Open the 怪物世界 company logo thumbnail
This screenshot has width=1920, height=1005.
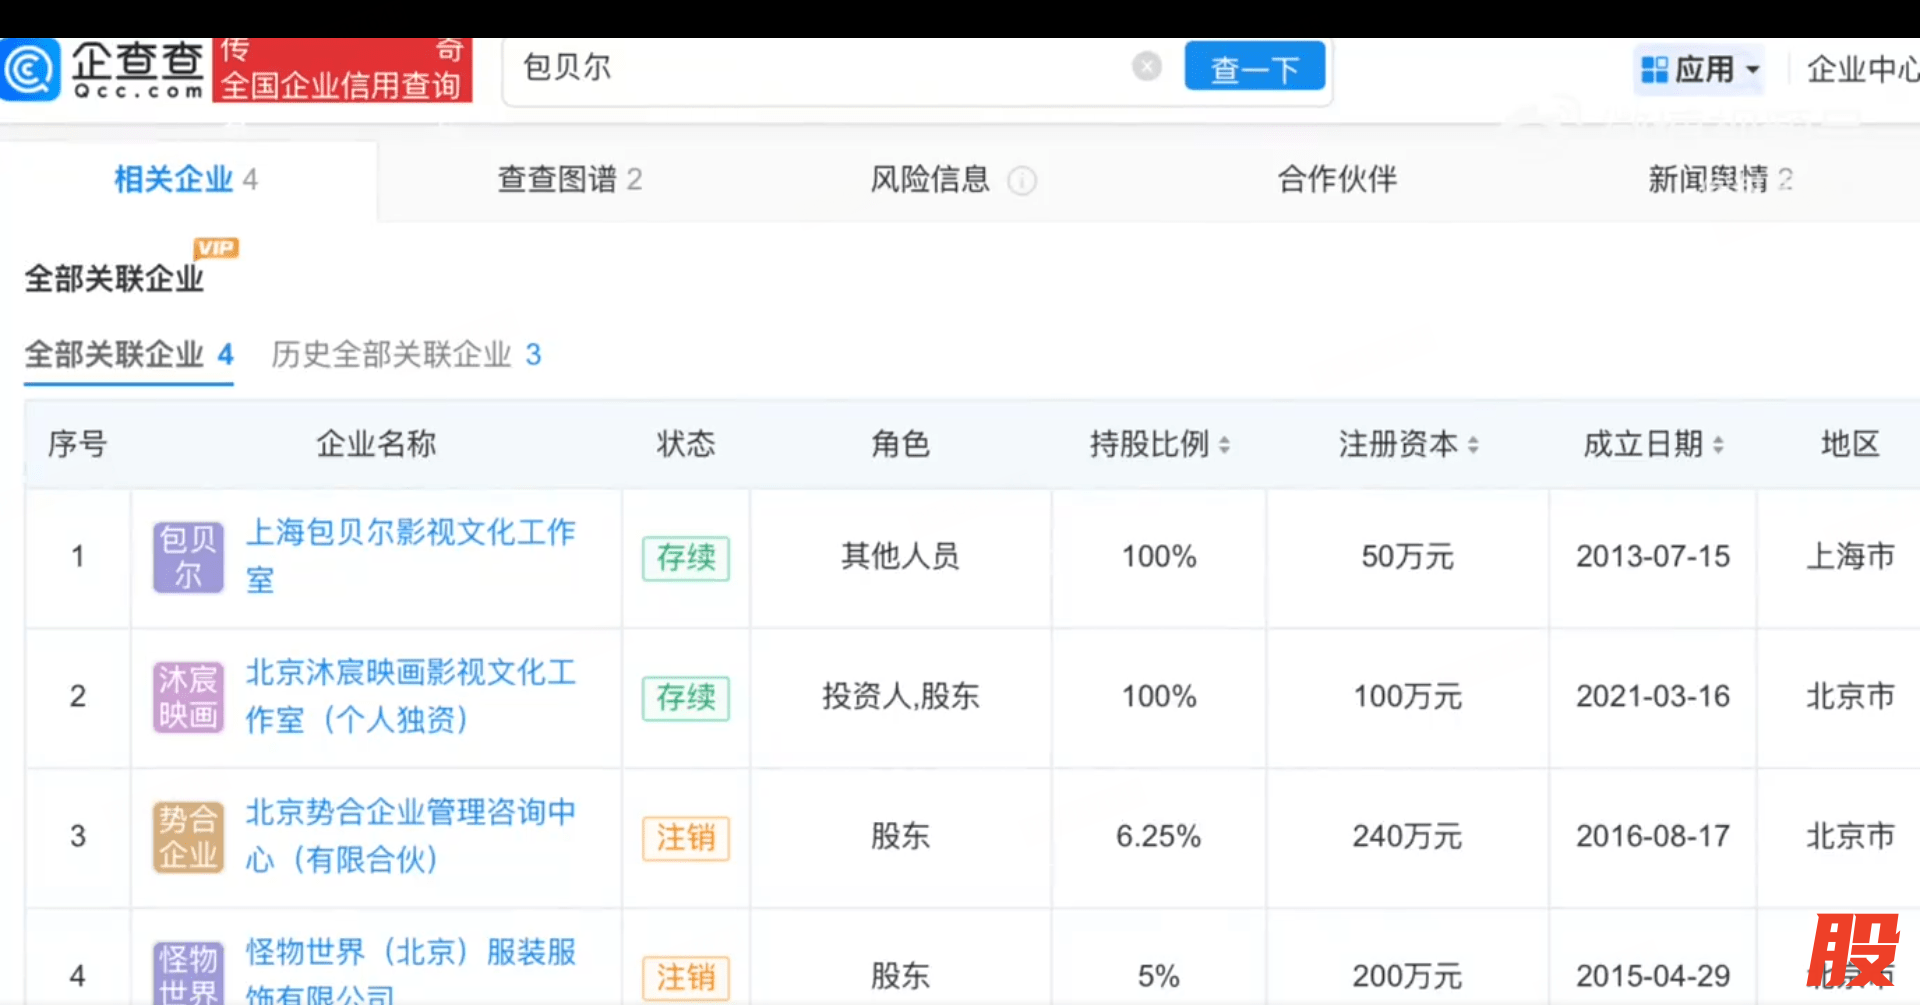pos(188,973)
